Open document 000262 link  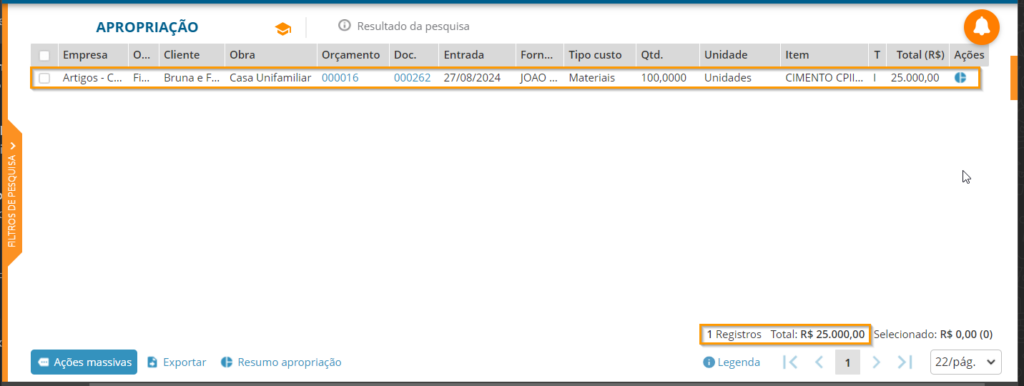[412, 78]
